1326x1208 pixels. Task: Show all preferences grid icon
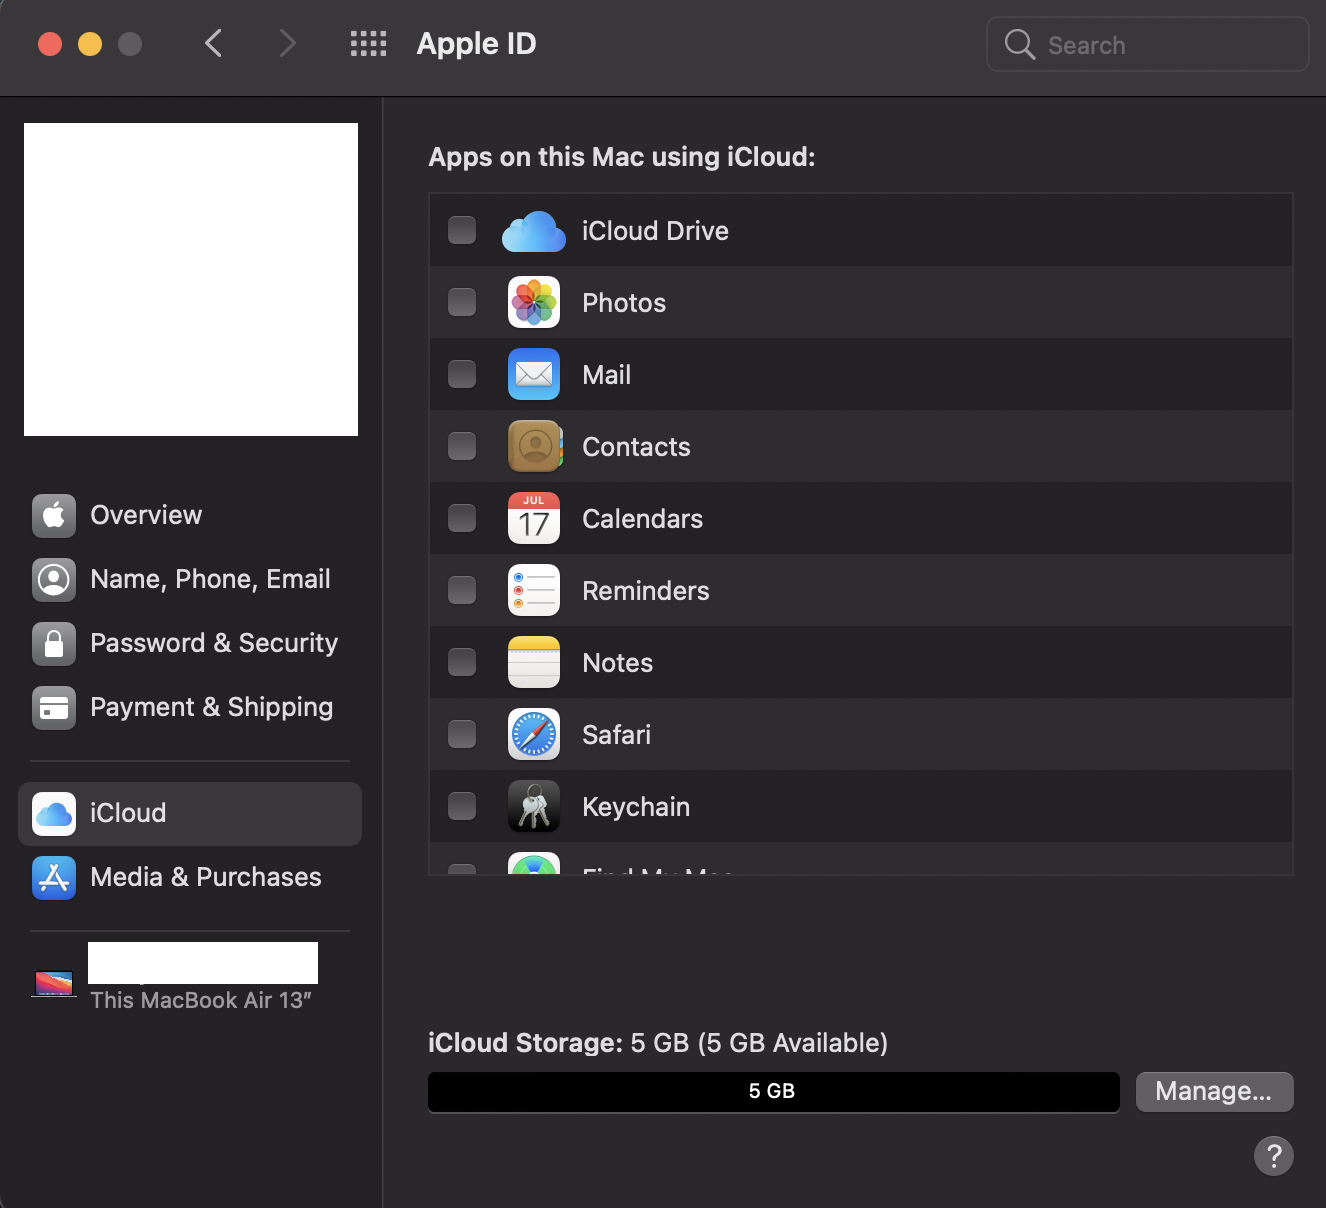pyautogui.click(x=368, y=44)
